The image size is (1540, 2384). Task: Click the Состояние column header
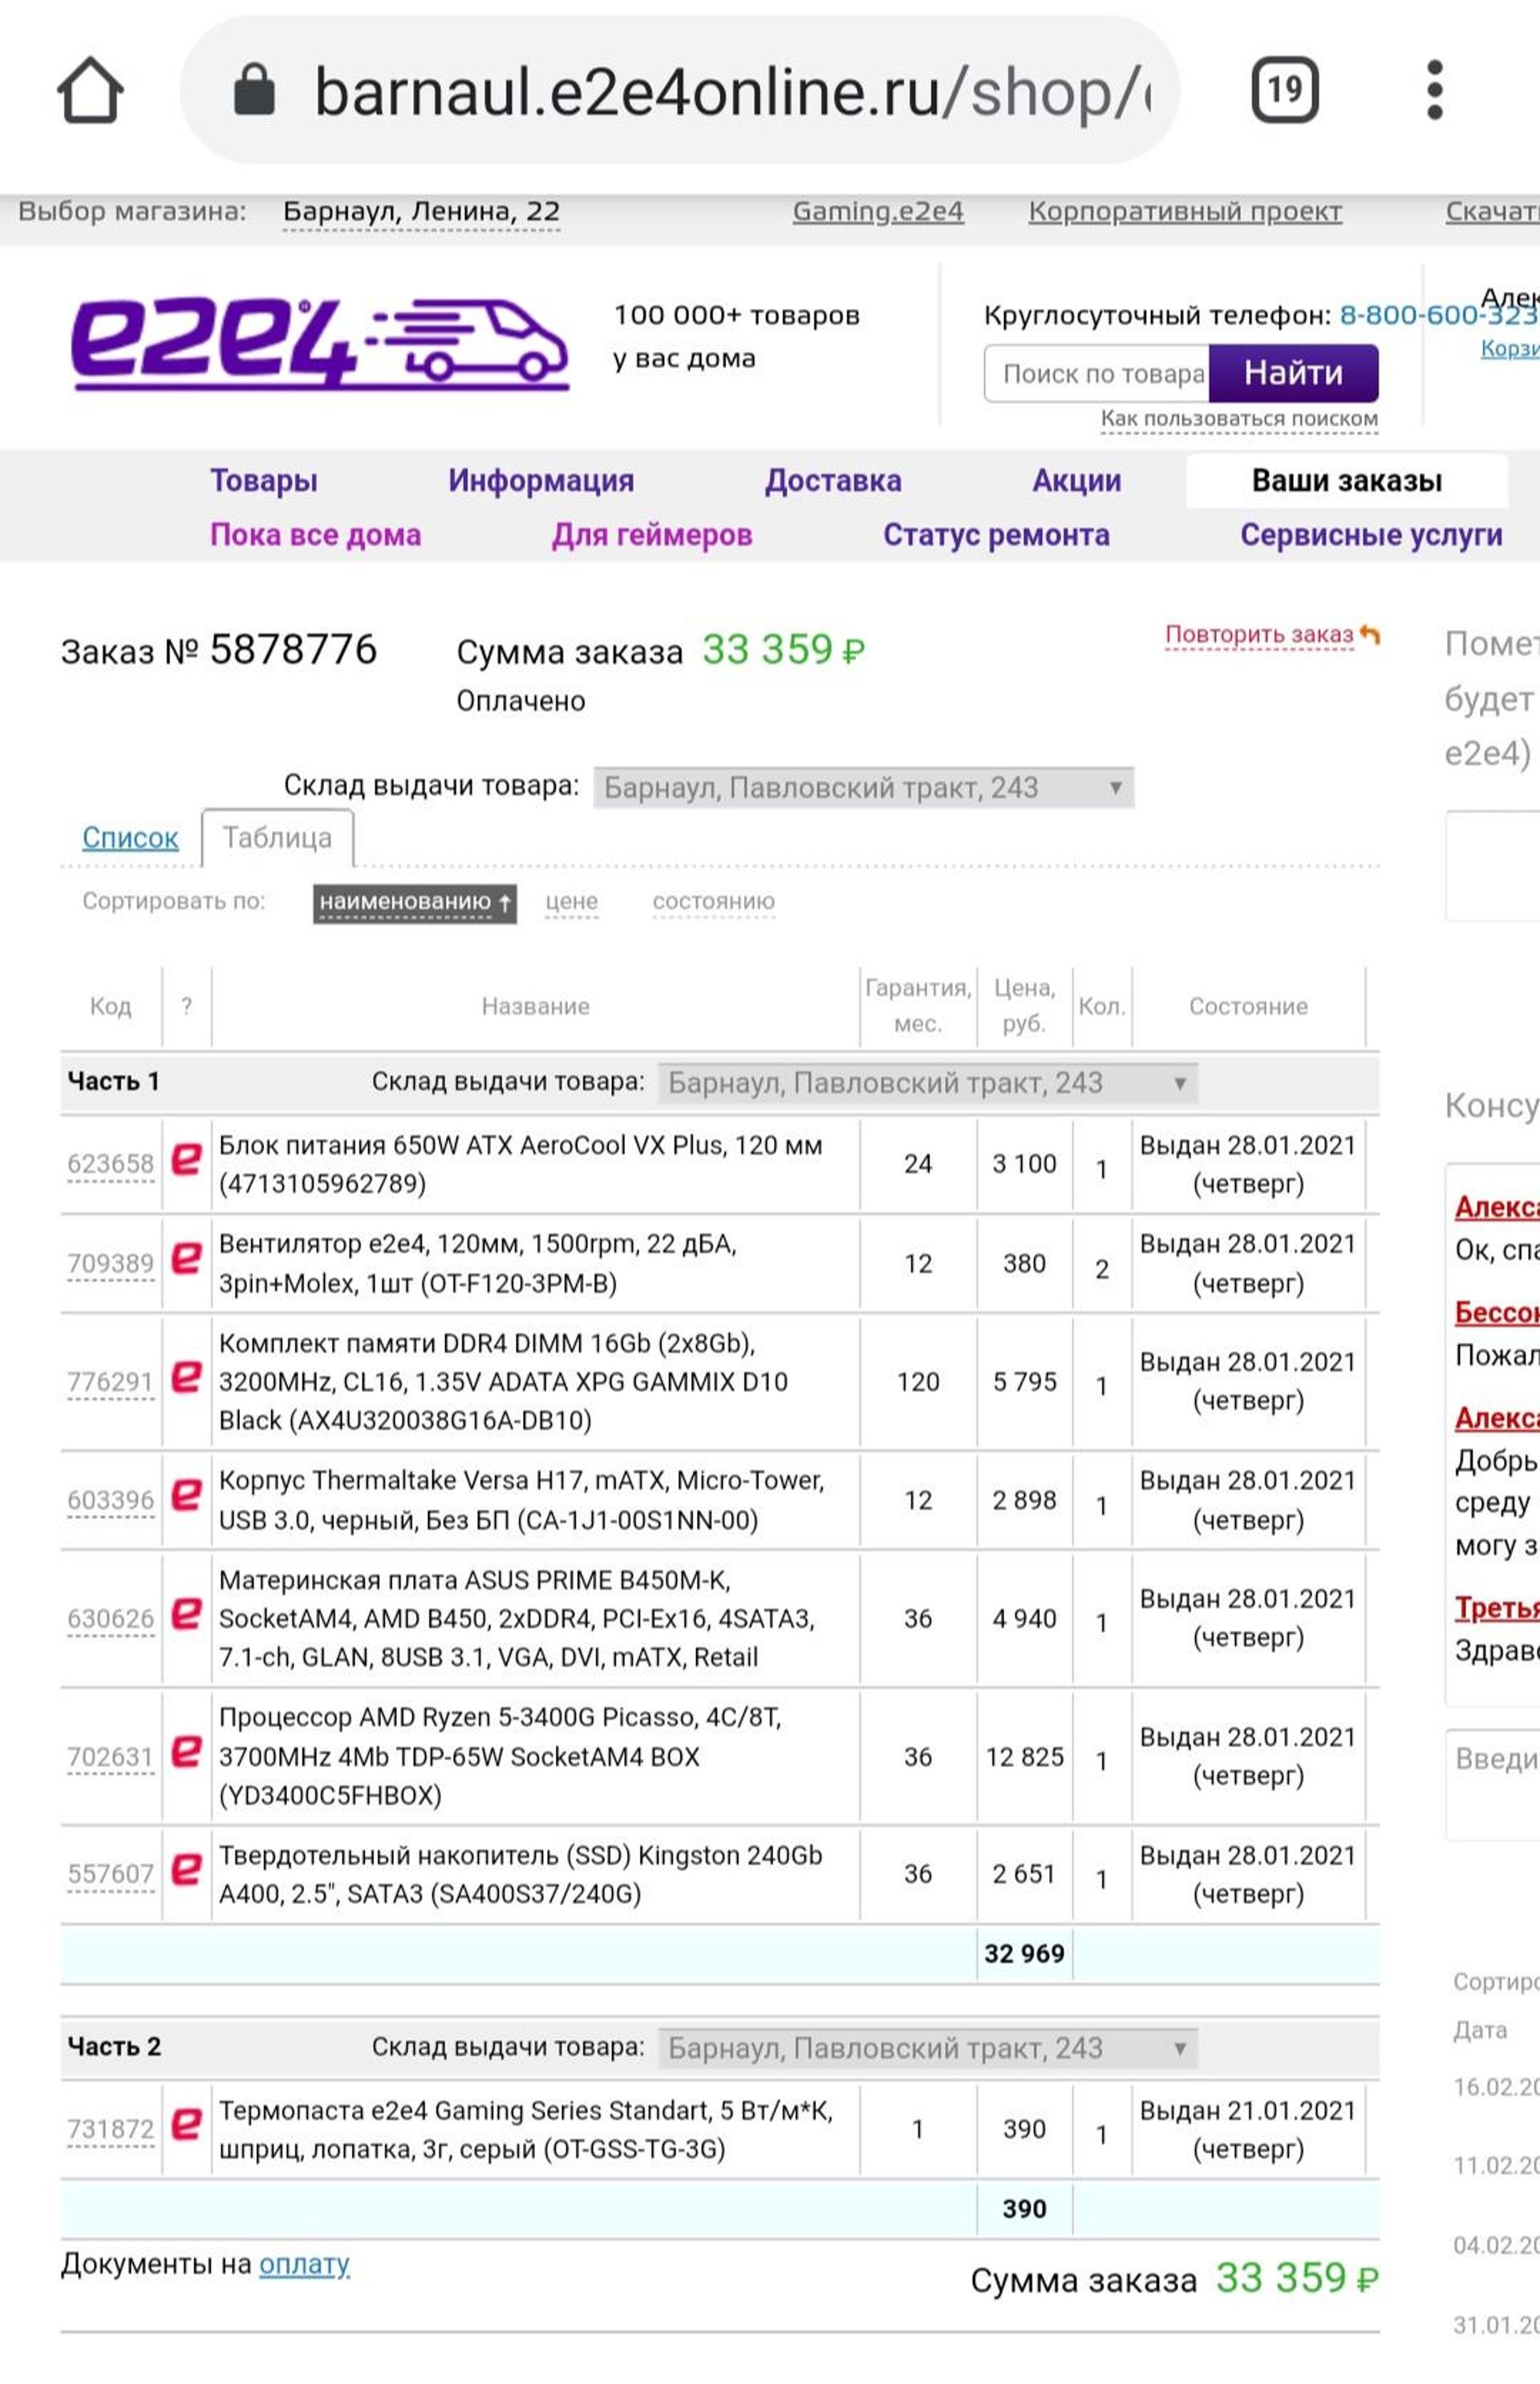coord(1248,1006)
